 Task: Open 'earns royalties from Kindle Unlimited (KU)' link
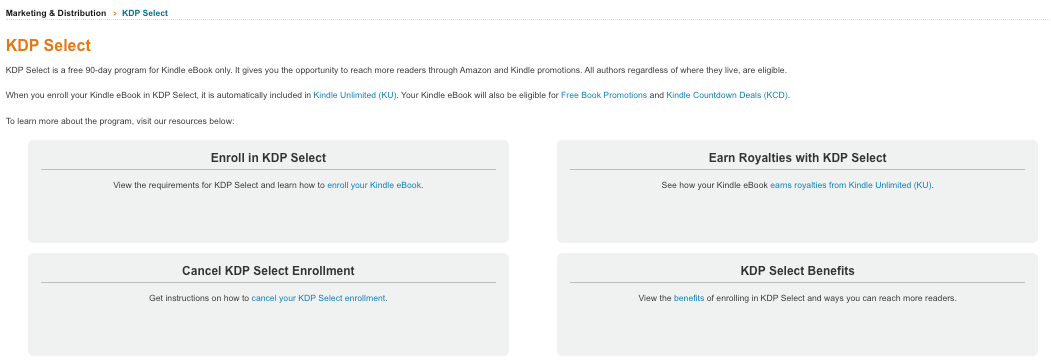[851, 185]
